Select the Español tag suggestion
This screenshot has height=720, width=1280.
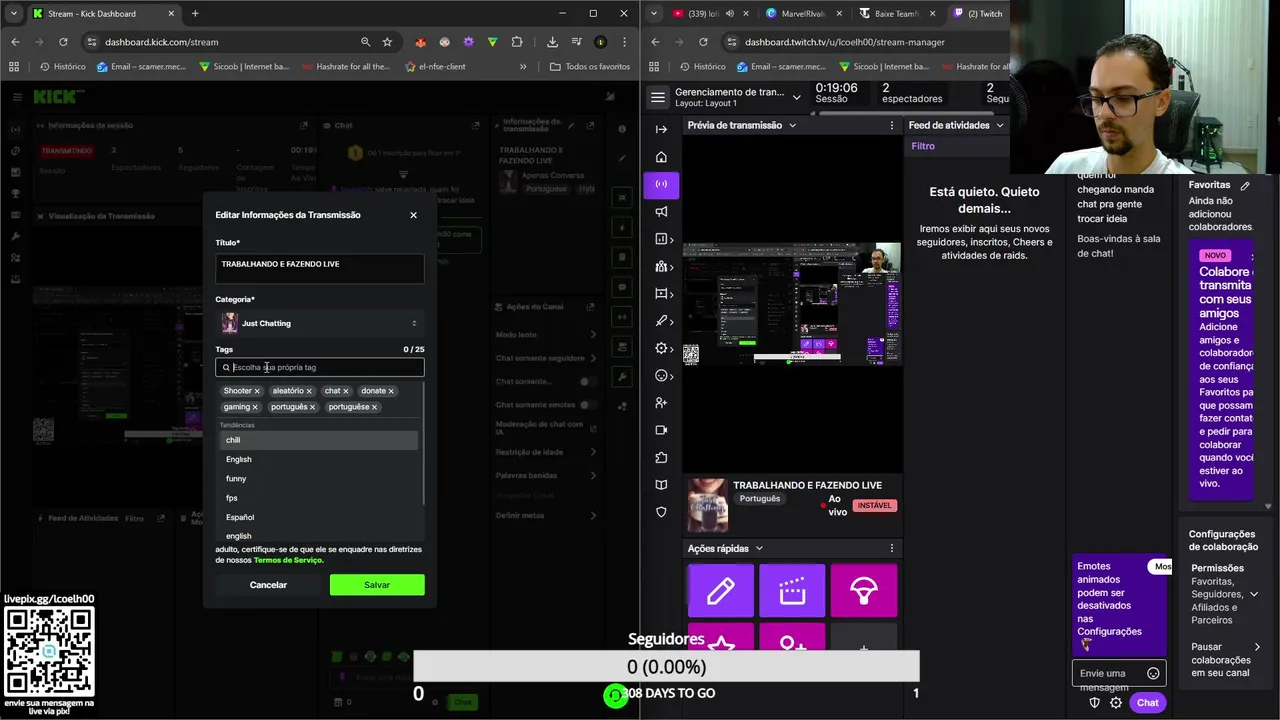point(318,517)
